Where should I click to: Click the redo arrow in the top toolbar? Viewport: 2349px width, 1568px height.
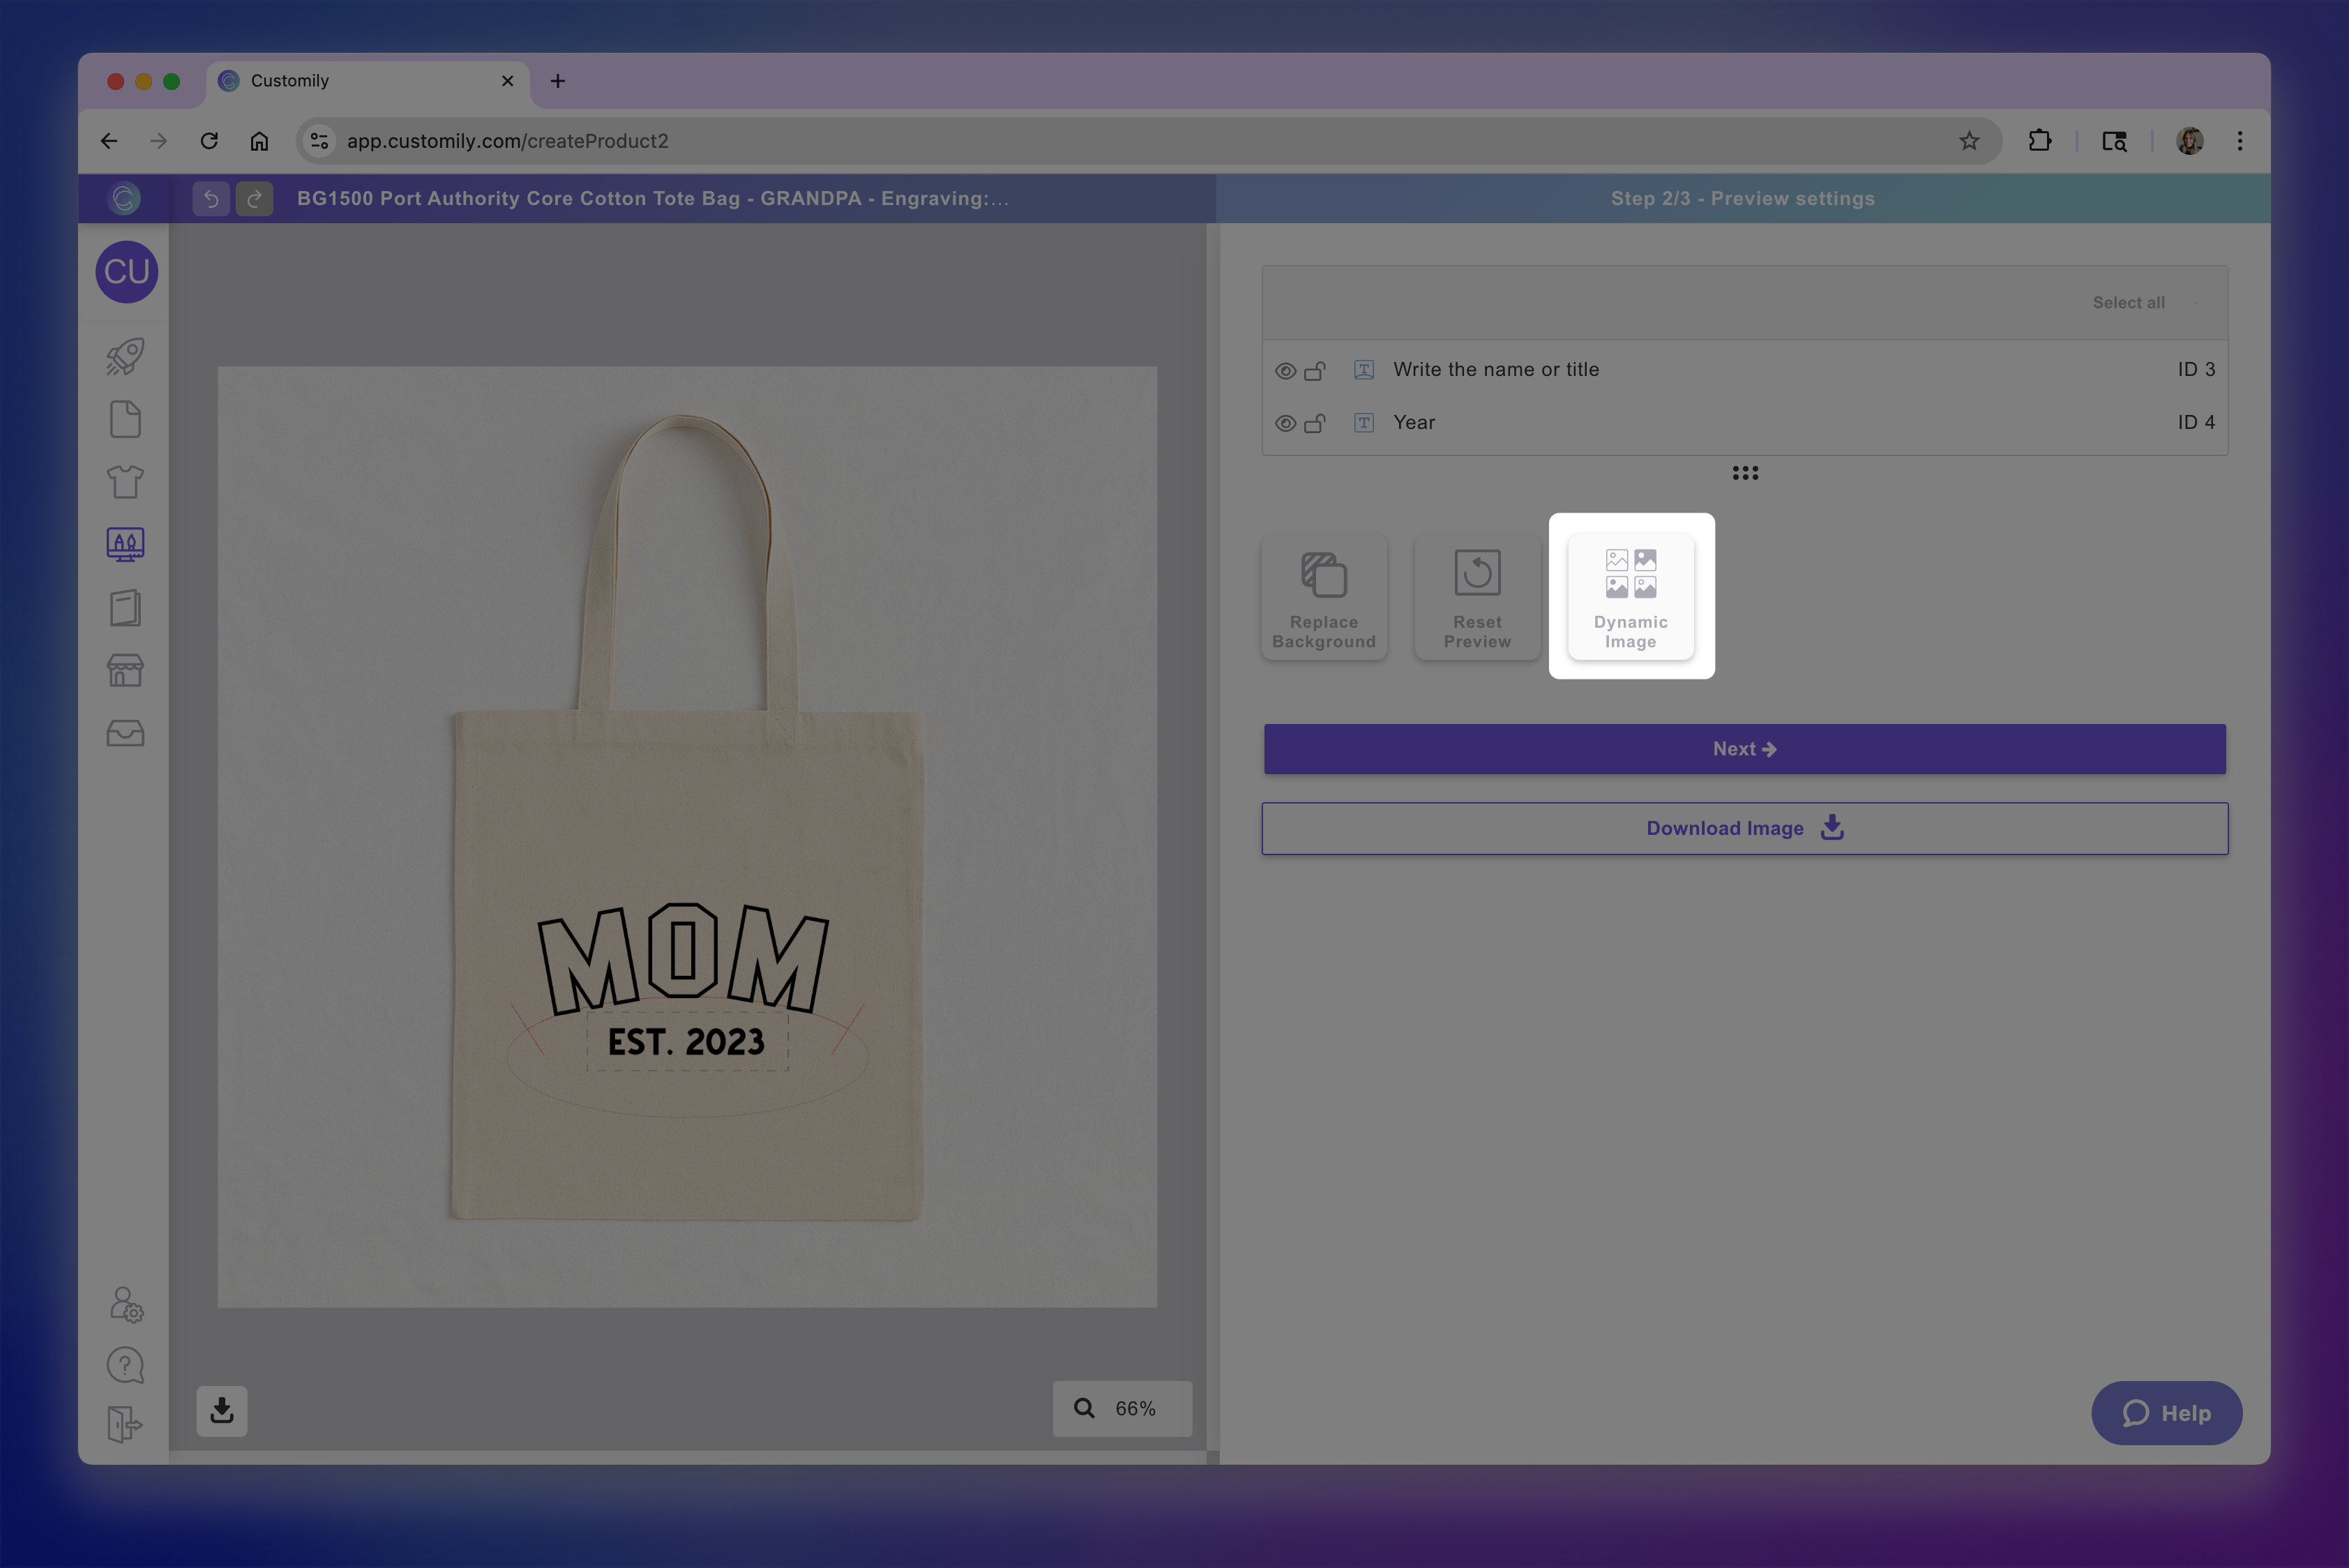point(254,198)
